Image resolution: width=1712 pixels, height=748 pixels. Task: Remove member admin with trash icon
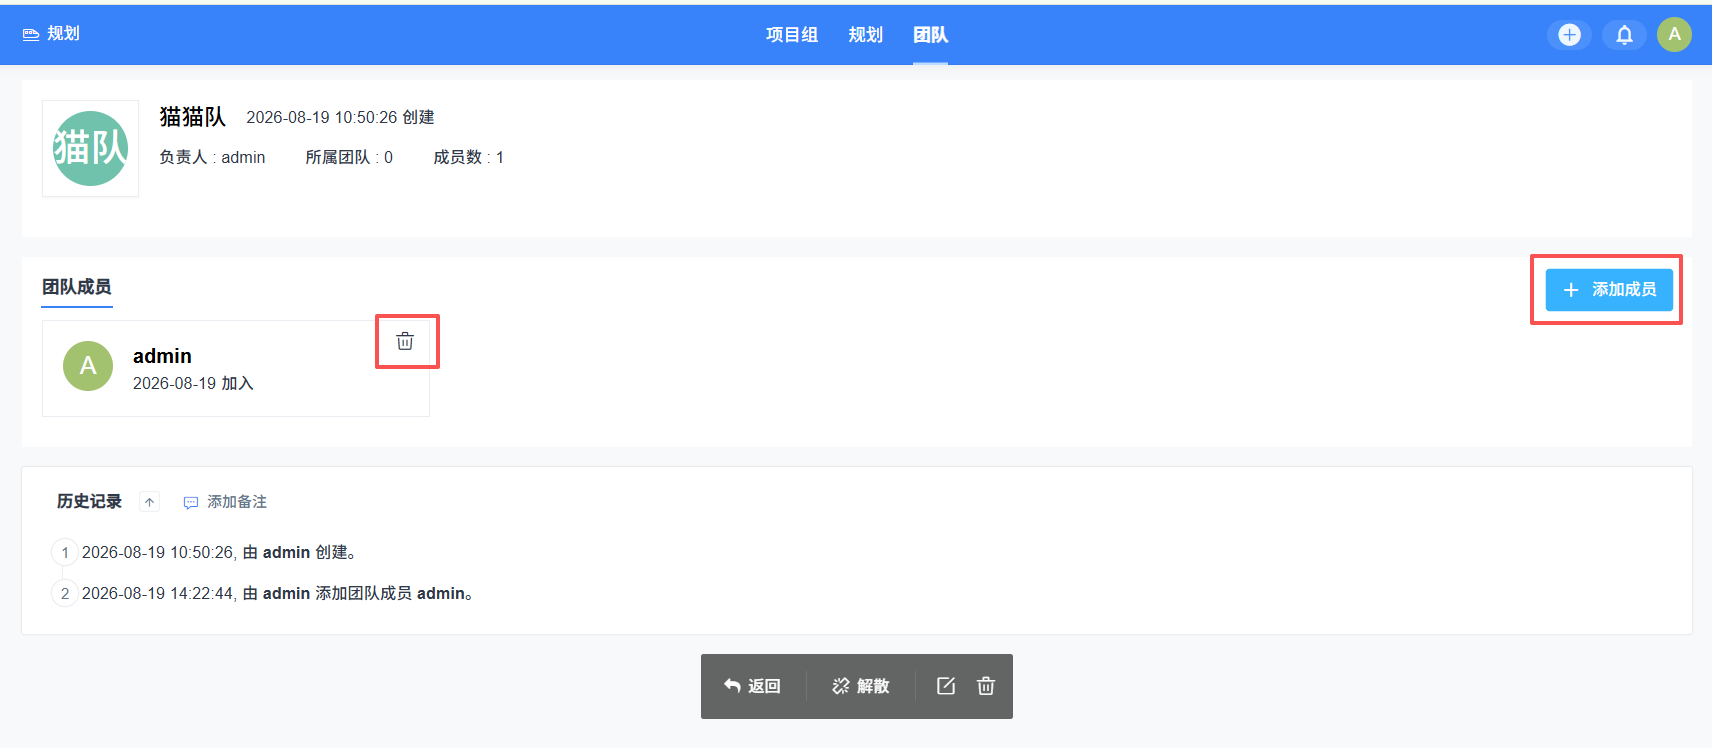coord(405,341)
